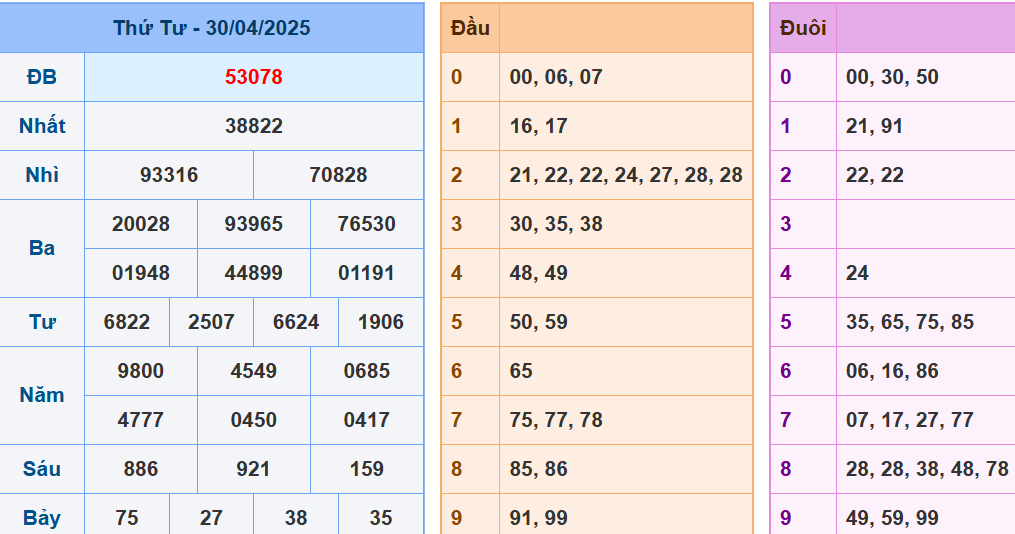Select Năm prize number 0685
The width and height of the screenshot is (1015, 534).
[x=366, y=371]
